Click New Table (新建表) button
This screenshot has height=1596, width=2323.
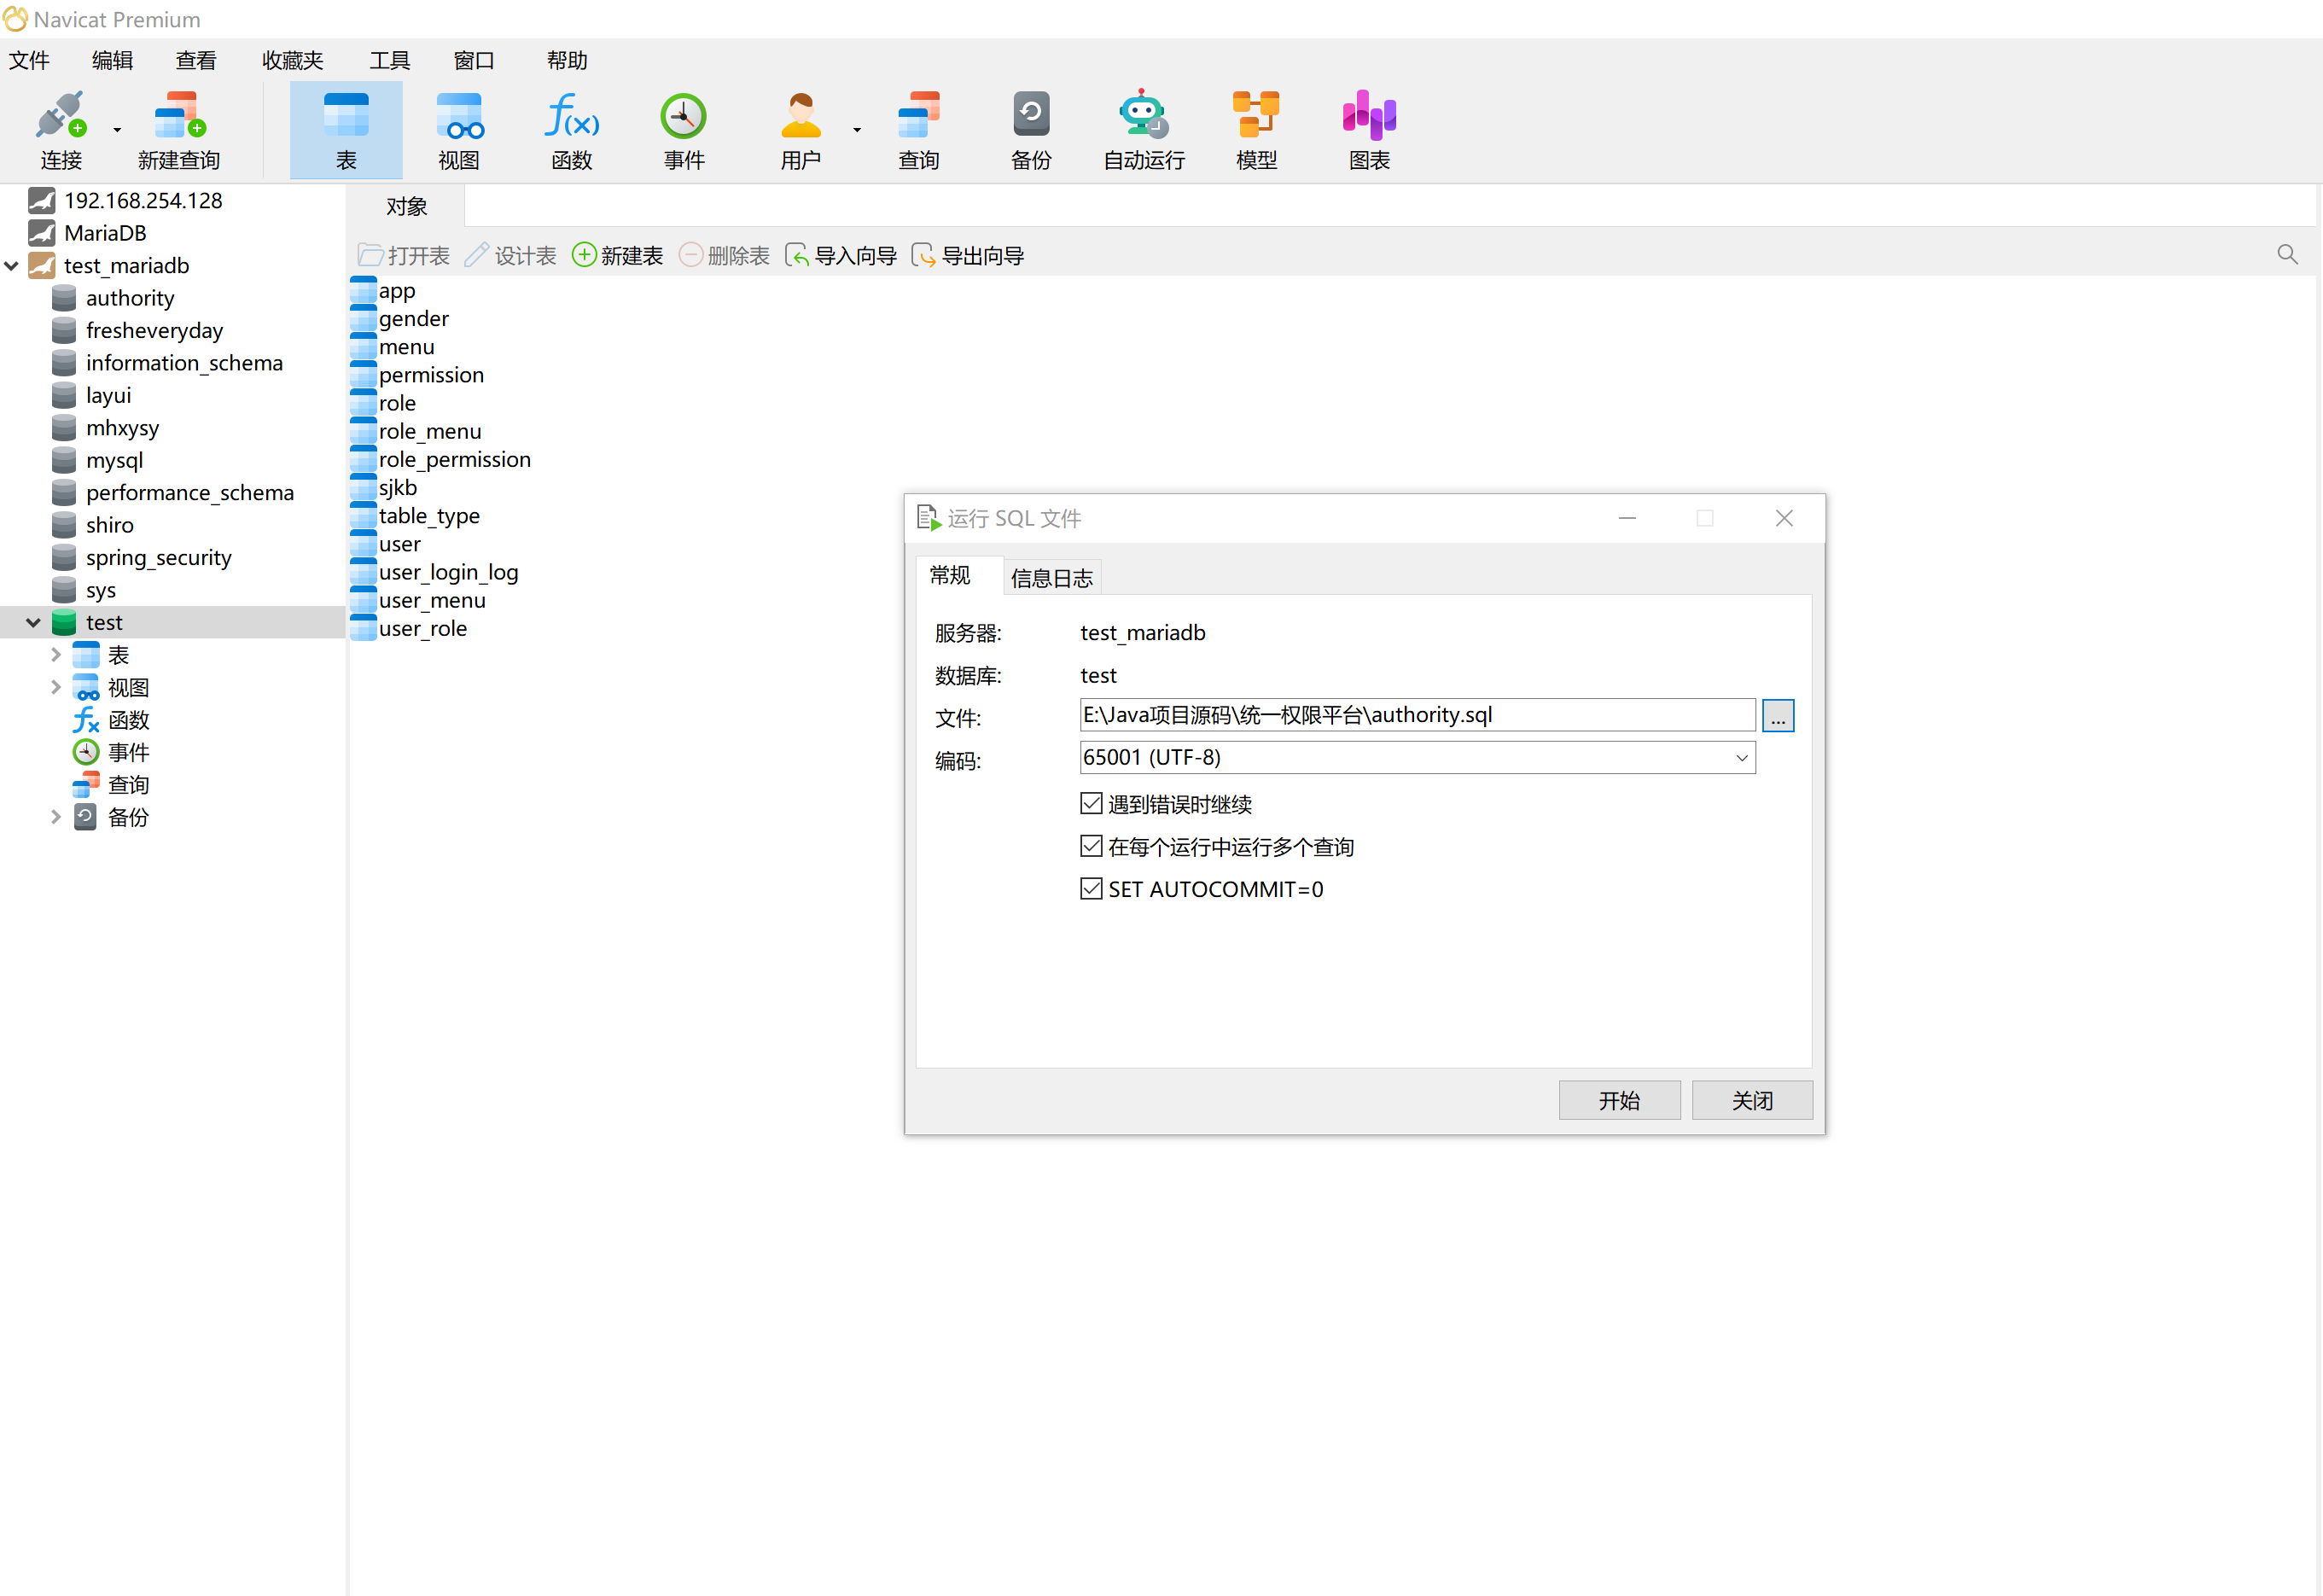(617, 256)
